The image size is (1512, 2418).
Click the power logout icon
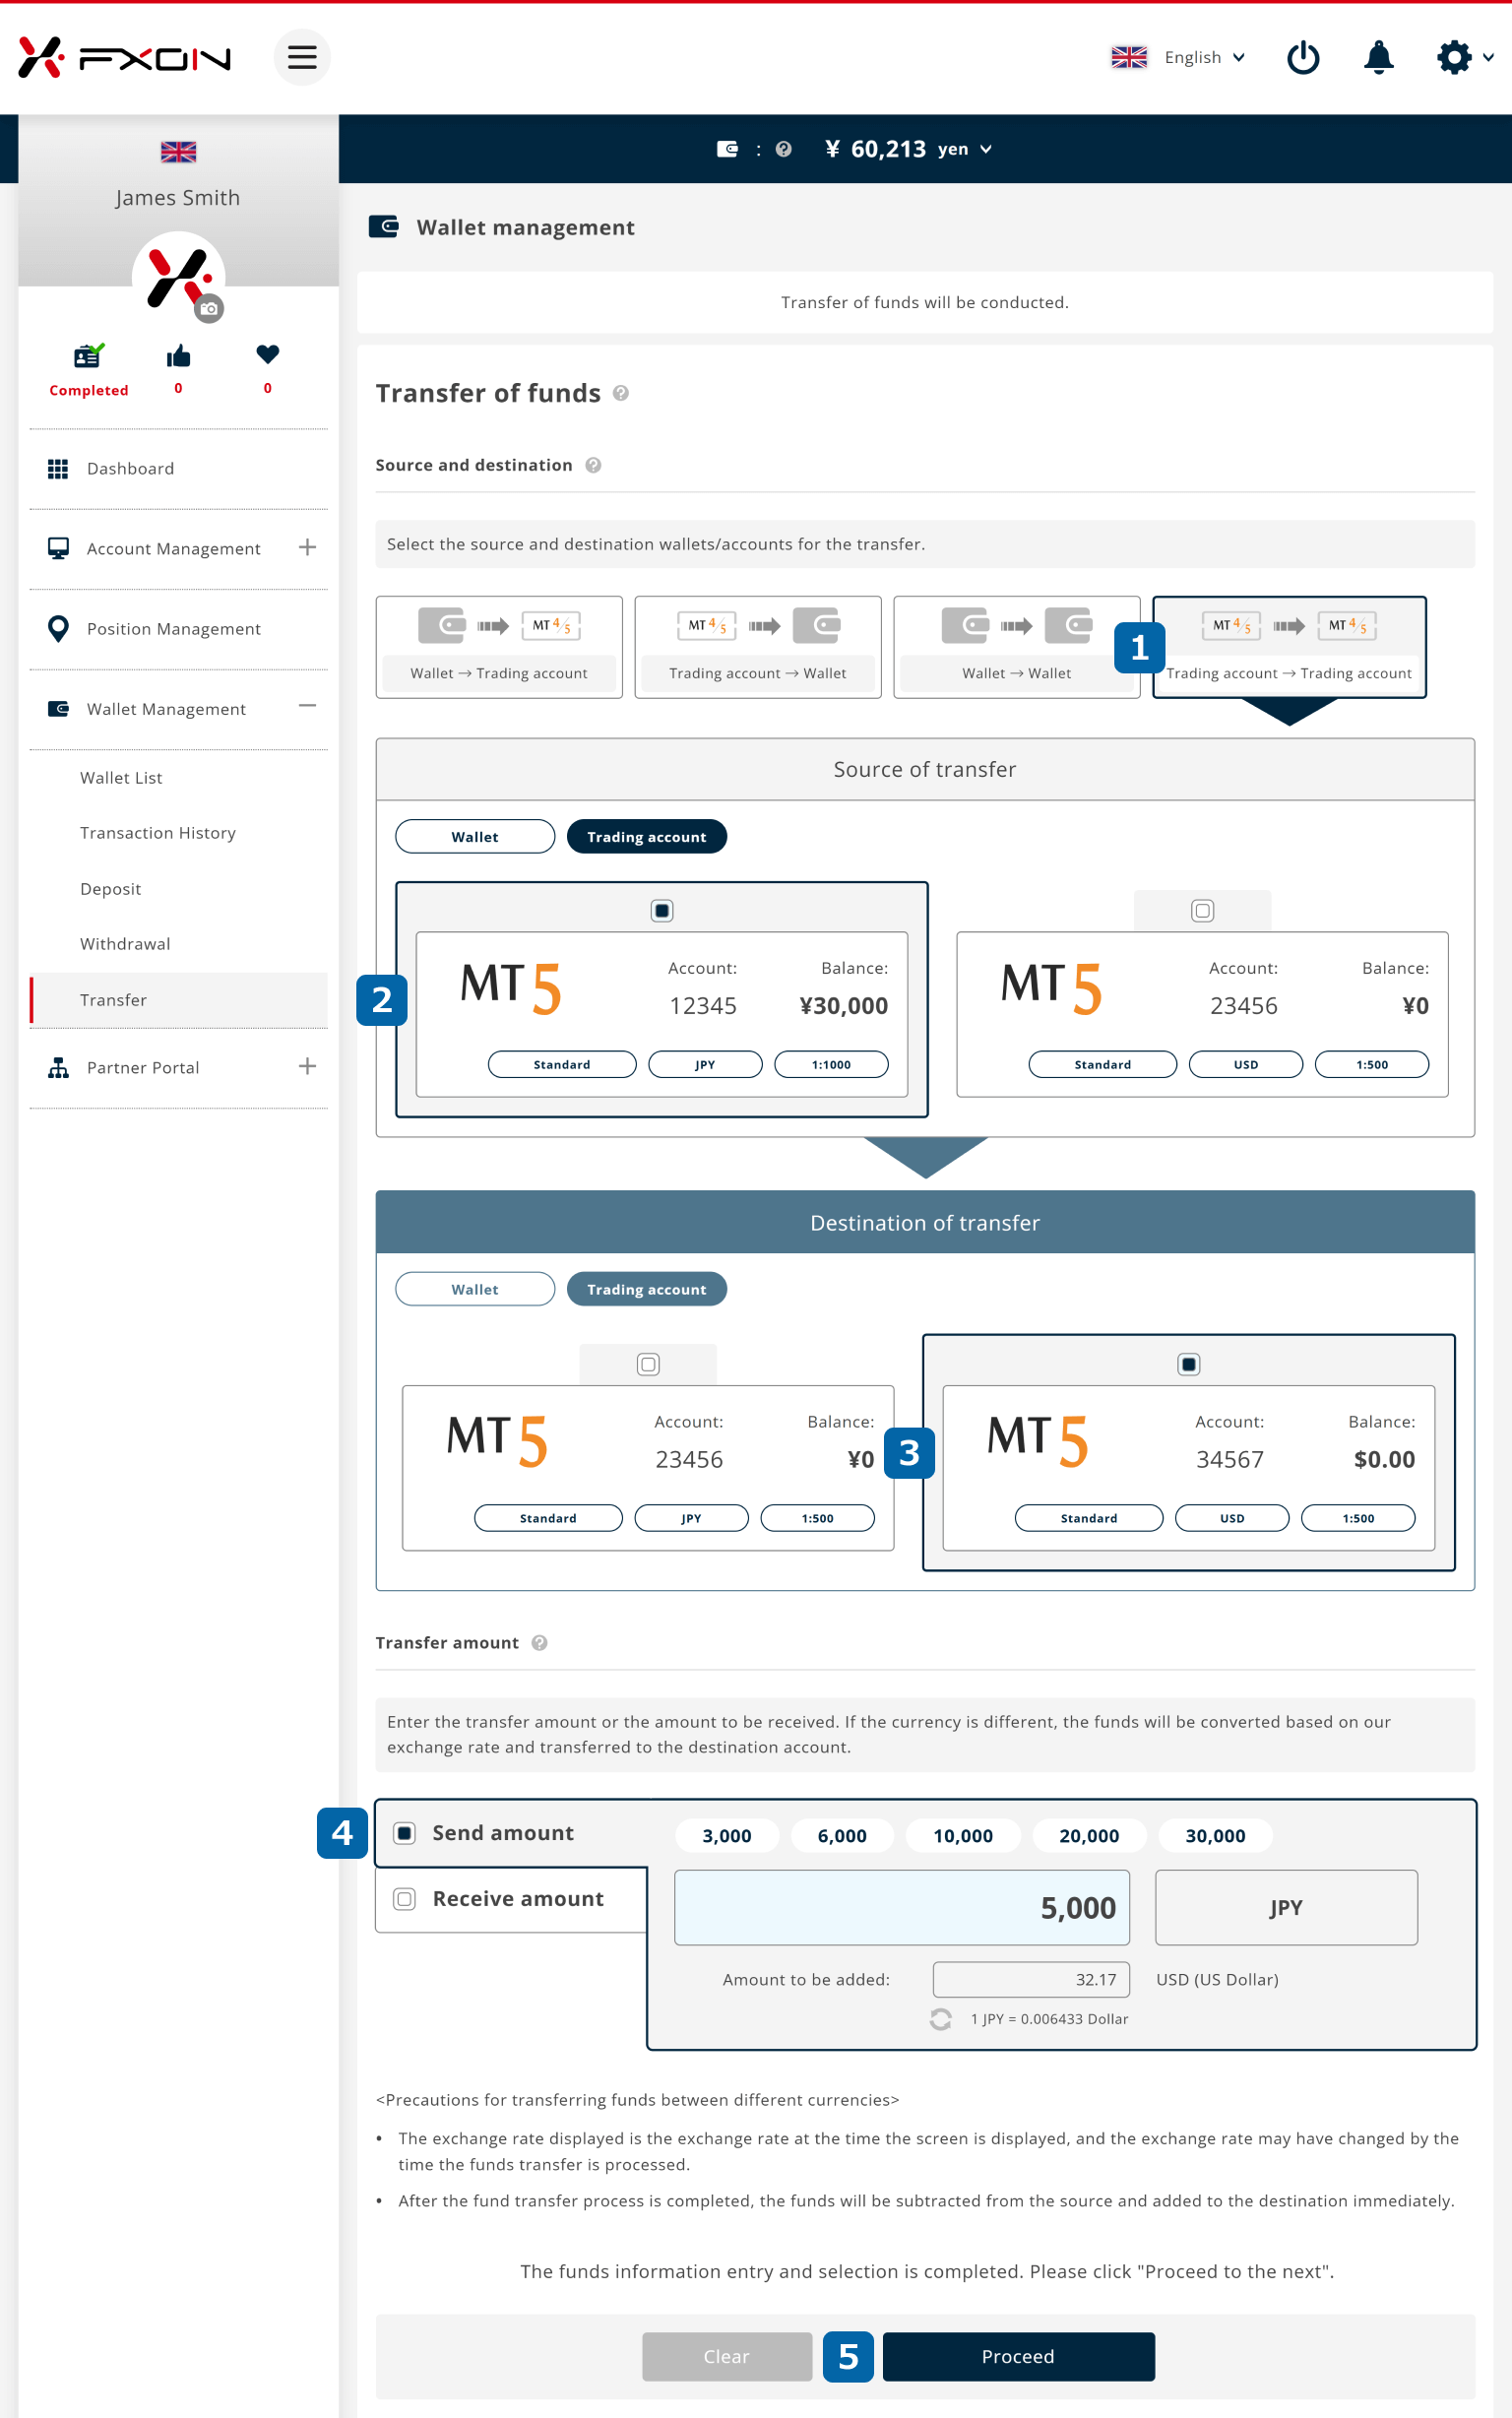coord(1302,58)
